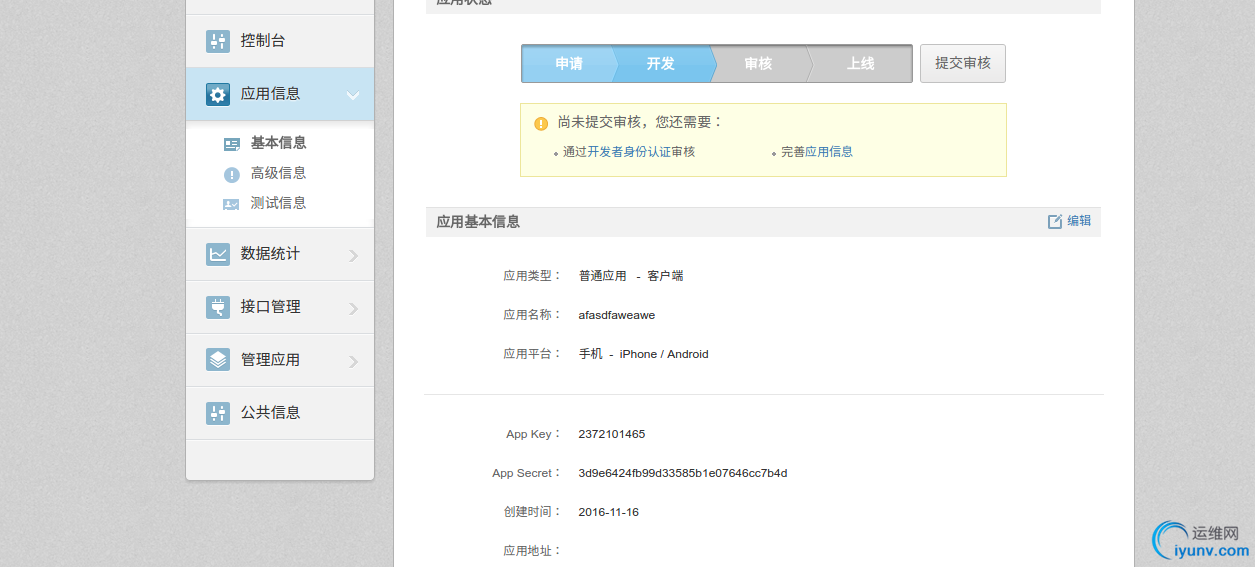Click the app name afasdfaweawe

(x=617, y=315)
